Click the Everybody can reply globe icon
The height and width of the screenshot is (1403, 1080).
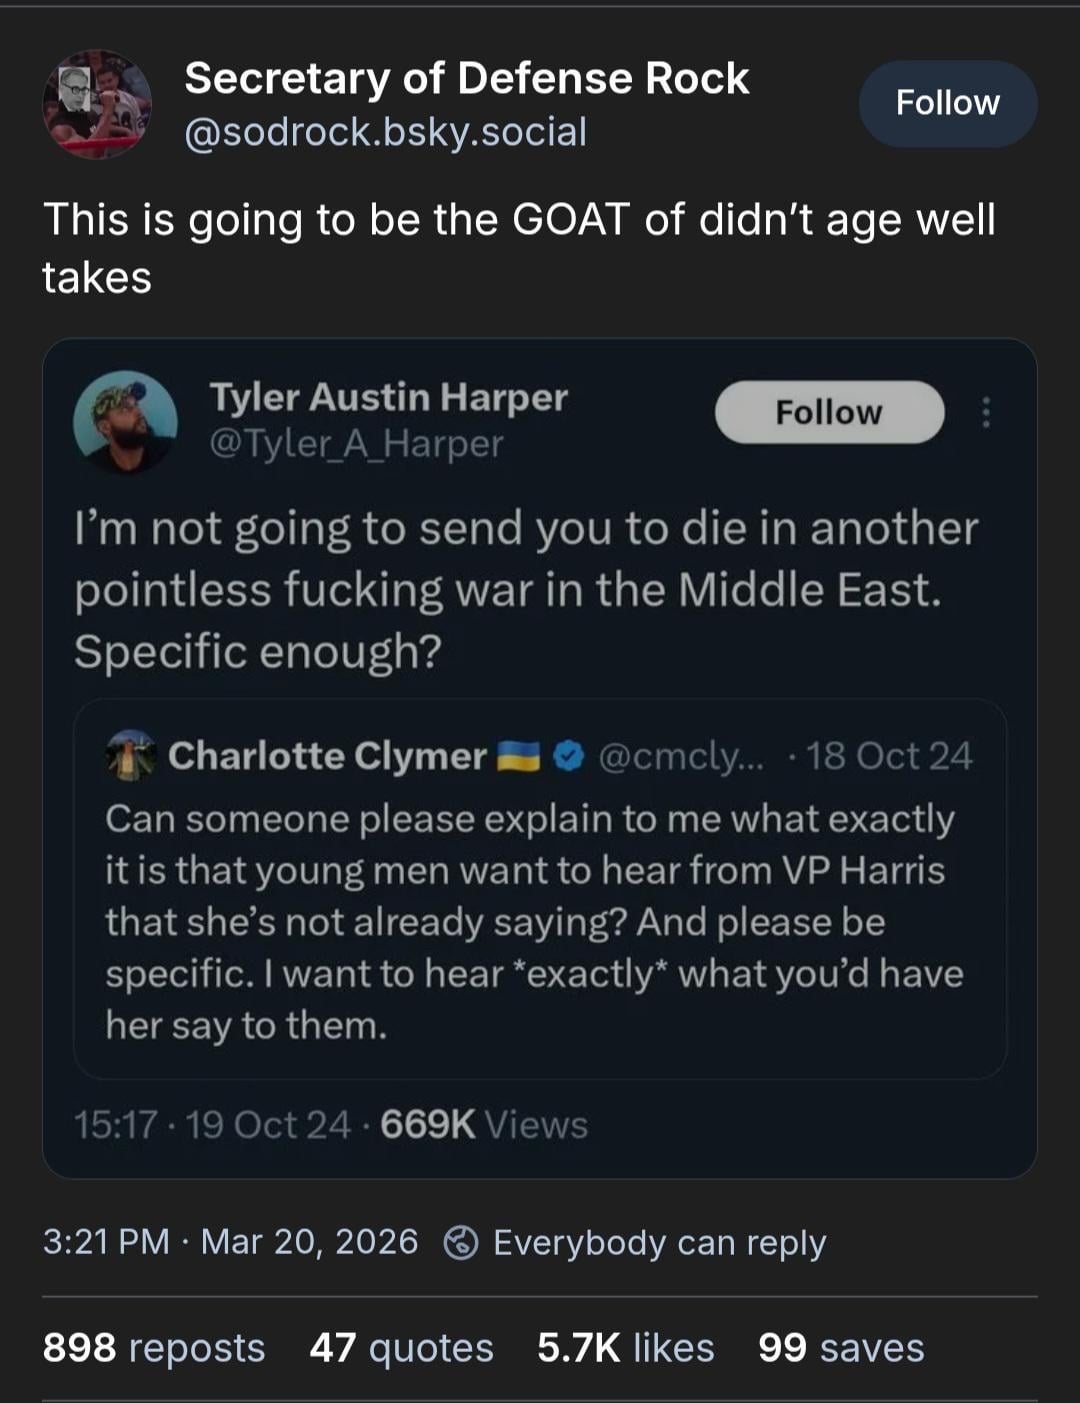point(460,1242)
